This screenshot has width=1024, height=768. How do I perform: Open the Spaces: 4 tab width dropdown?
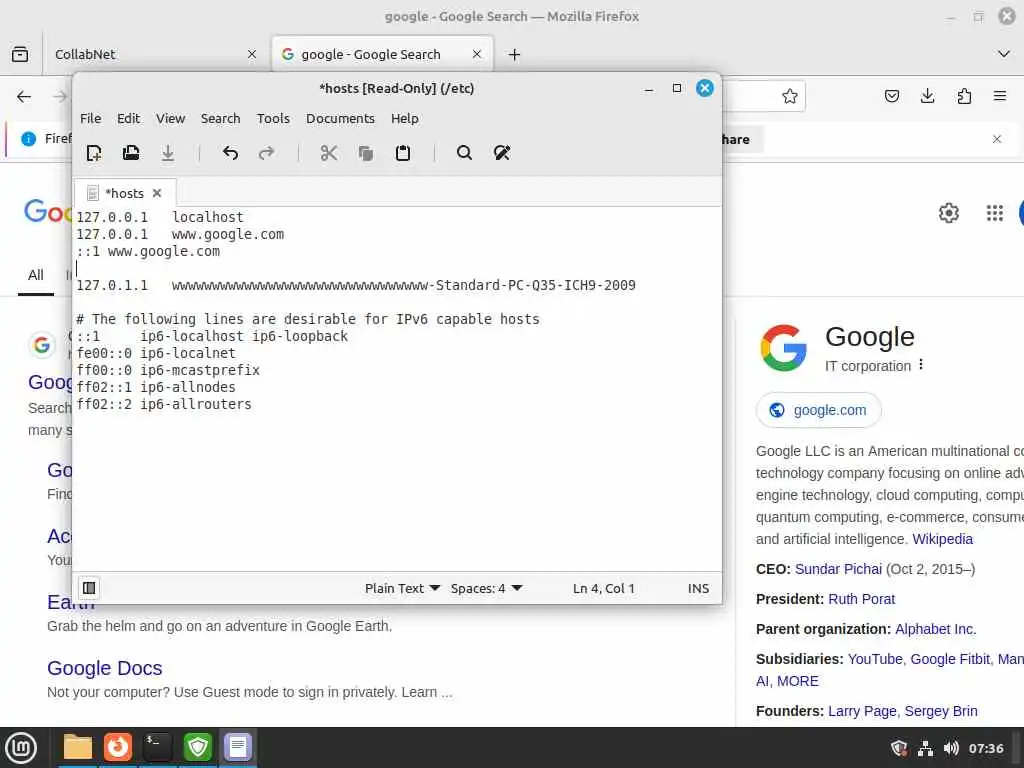coord(487,588)
